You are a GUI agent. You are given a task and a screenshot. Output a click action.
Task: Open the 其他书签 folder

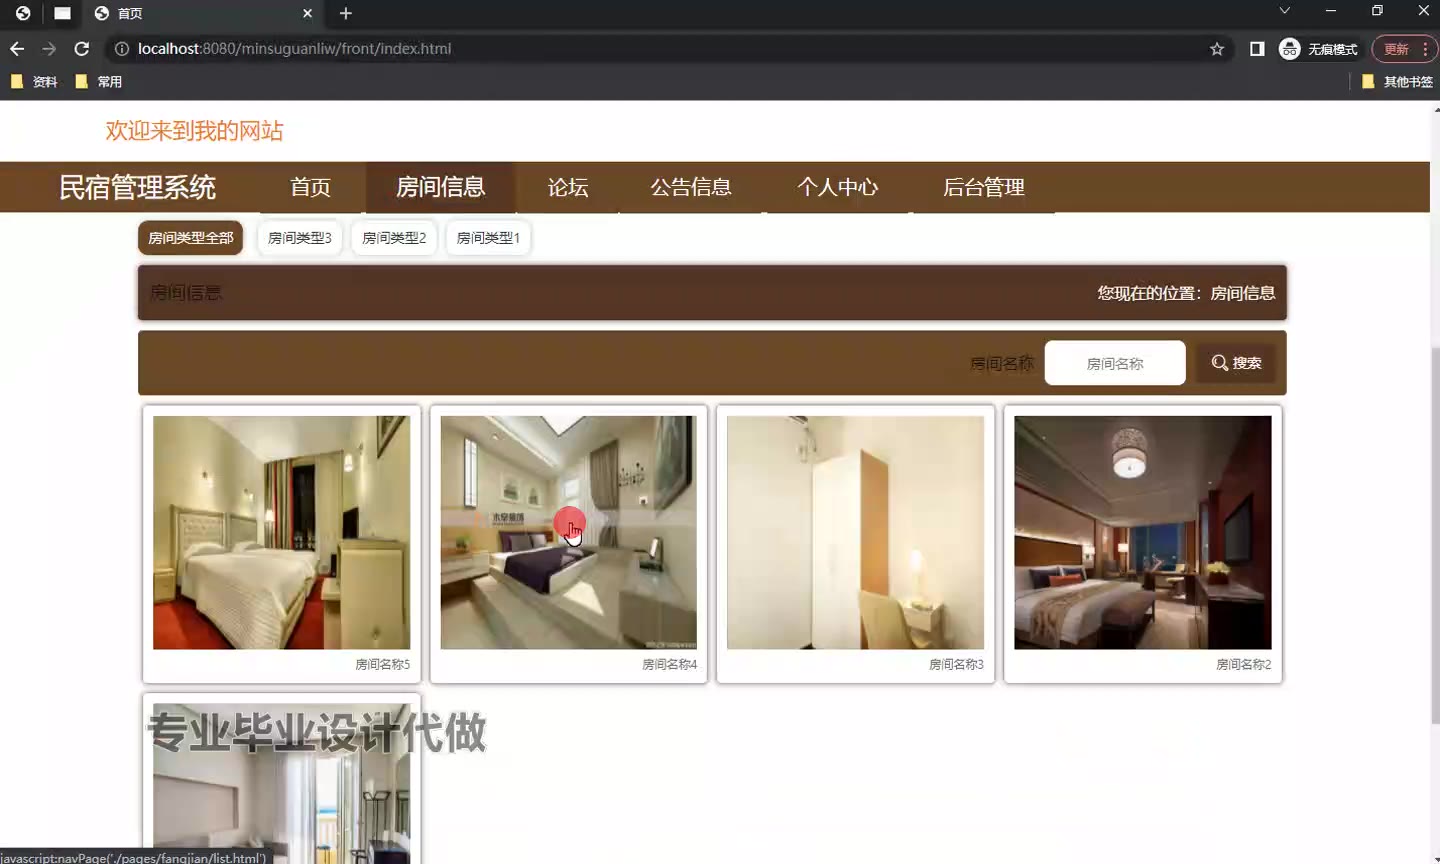click(1398, 82)
